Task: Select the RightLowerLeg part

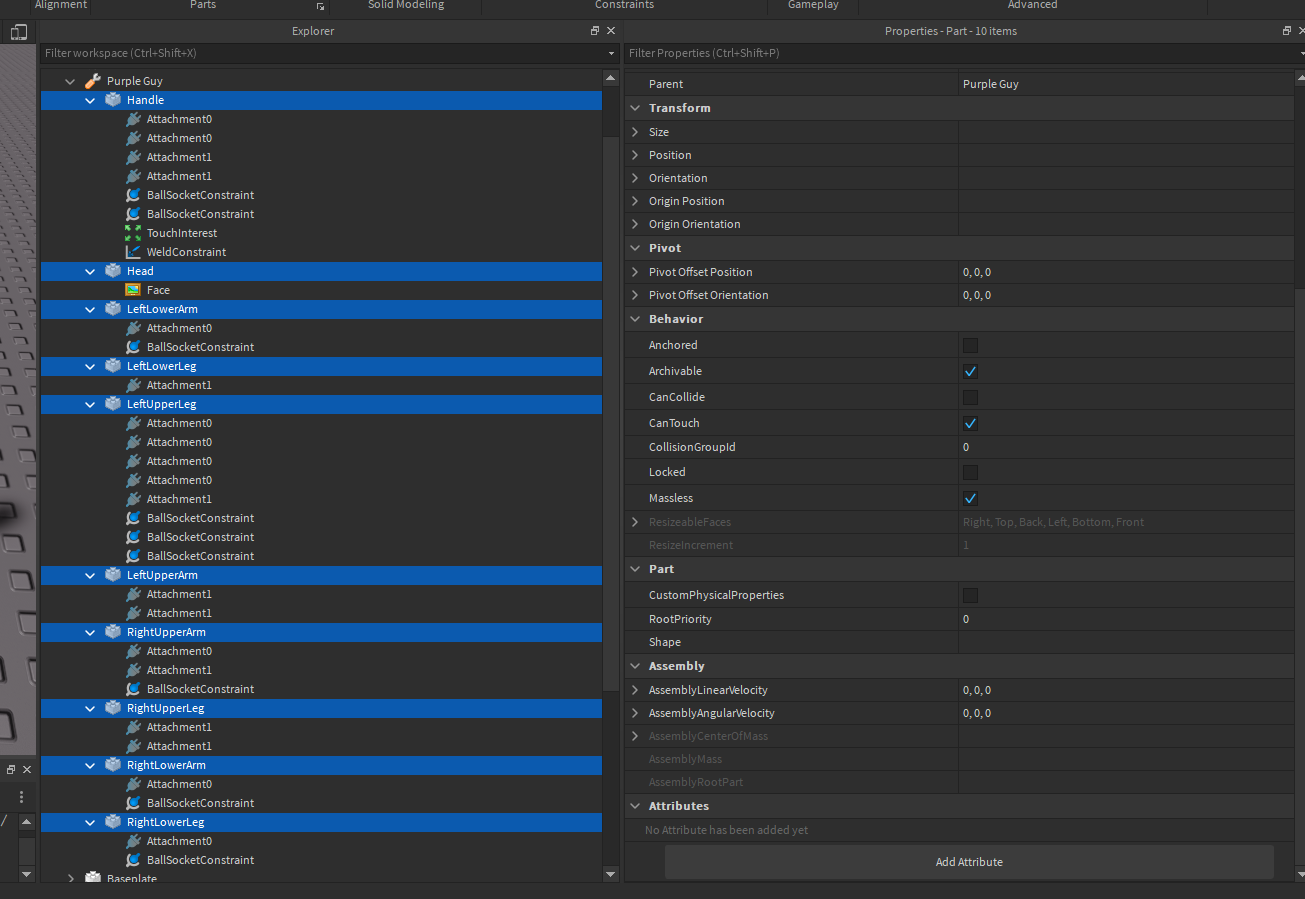Action: [x=165, y=822]
